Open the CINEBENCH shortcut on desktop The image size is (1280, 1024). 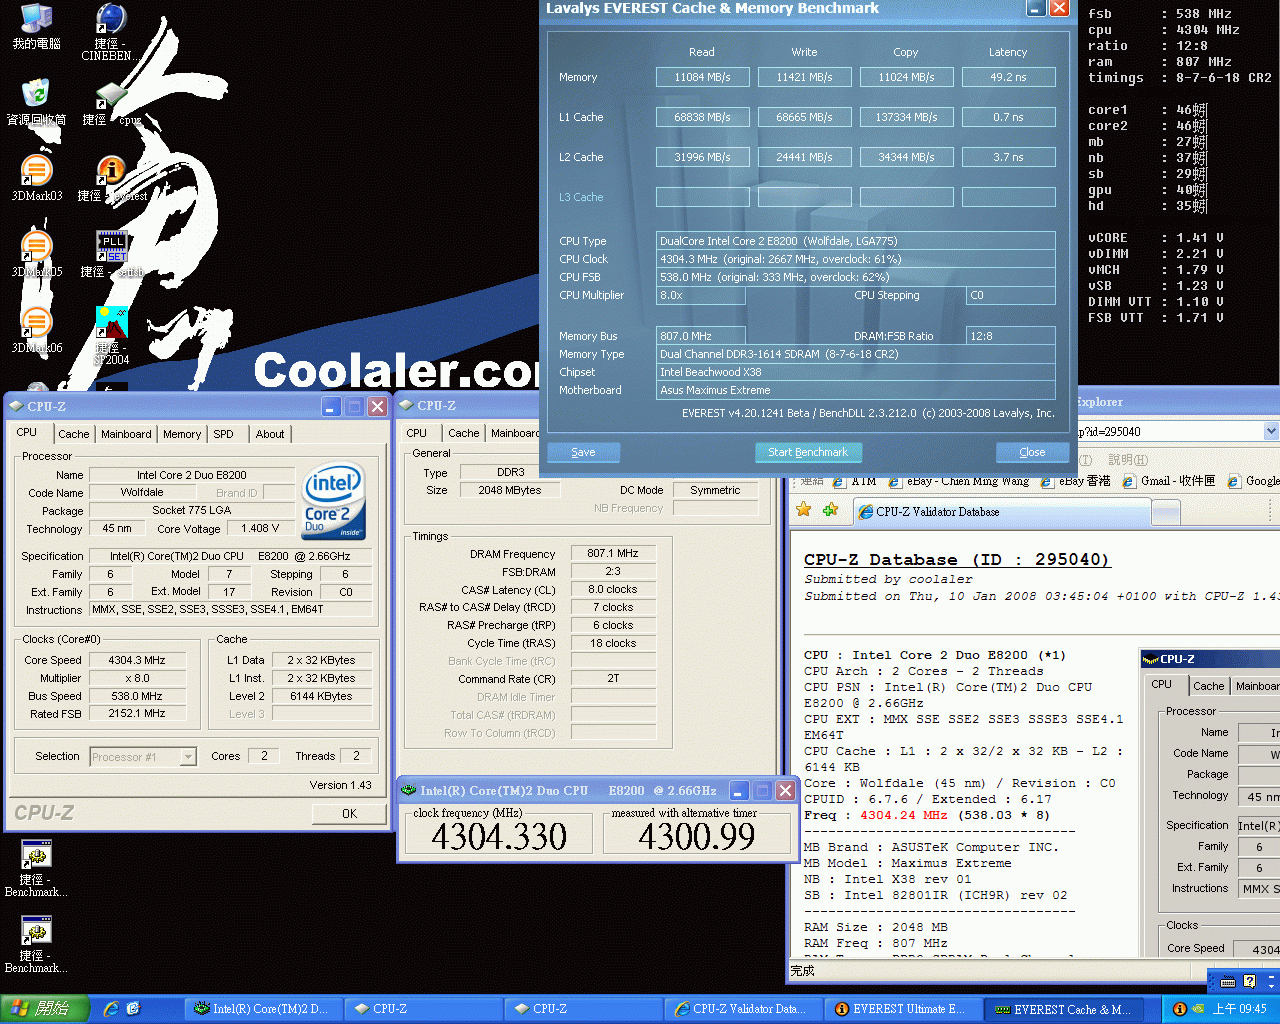[x=110, y=32]
